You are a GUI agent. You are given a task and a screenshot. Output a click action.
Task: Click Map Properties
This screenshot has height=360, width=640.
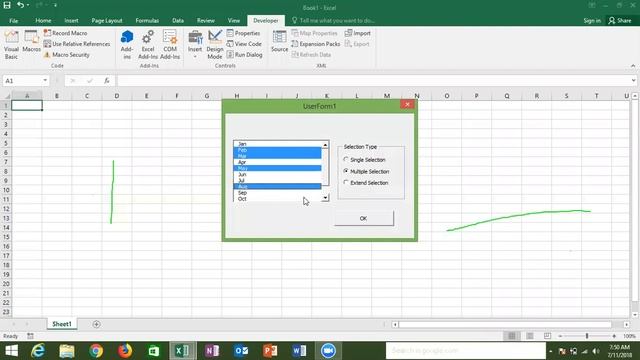coord(314,33)
